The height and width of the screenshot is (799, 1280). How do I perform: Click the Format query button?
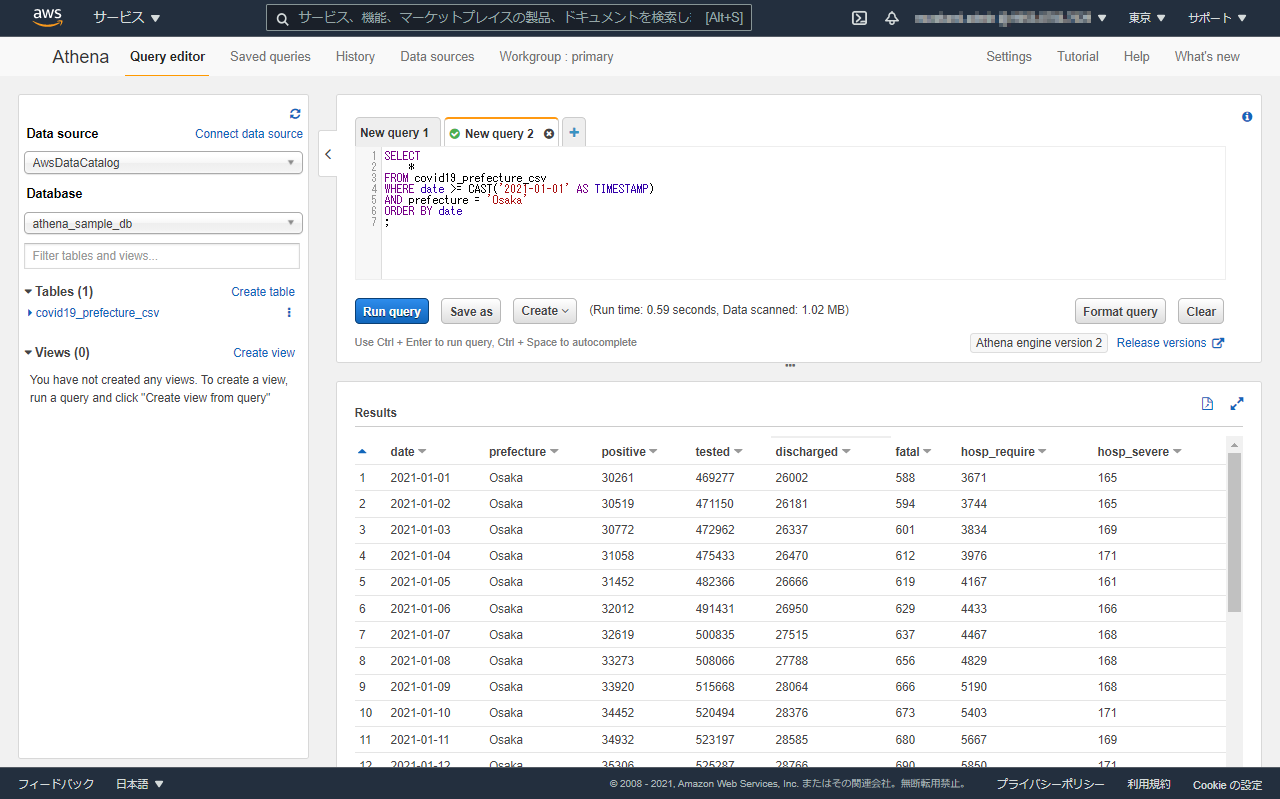[x=1120, y=311]
